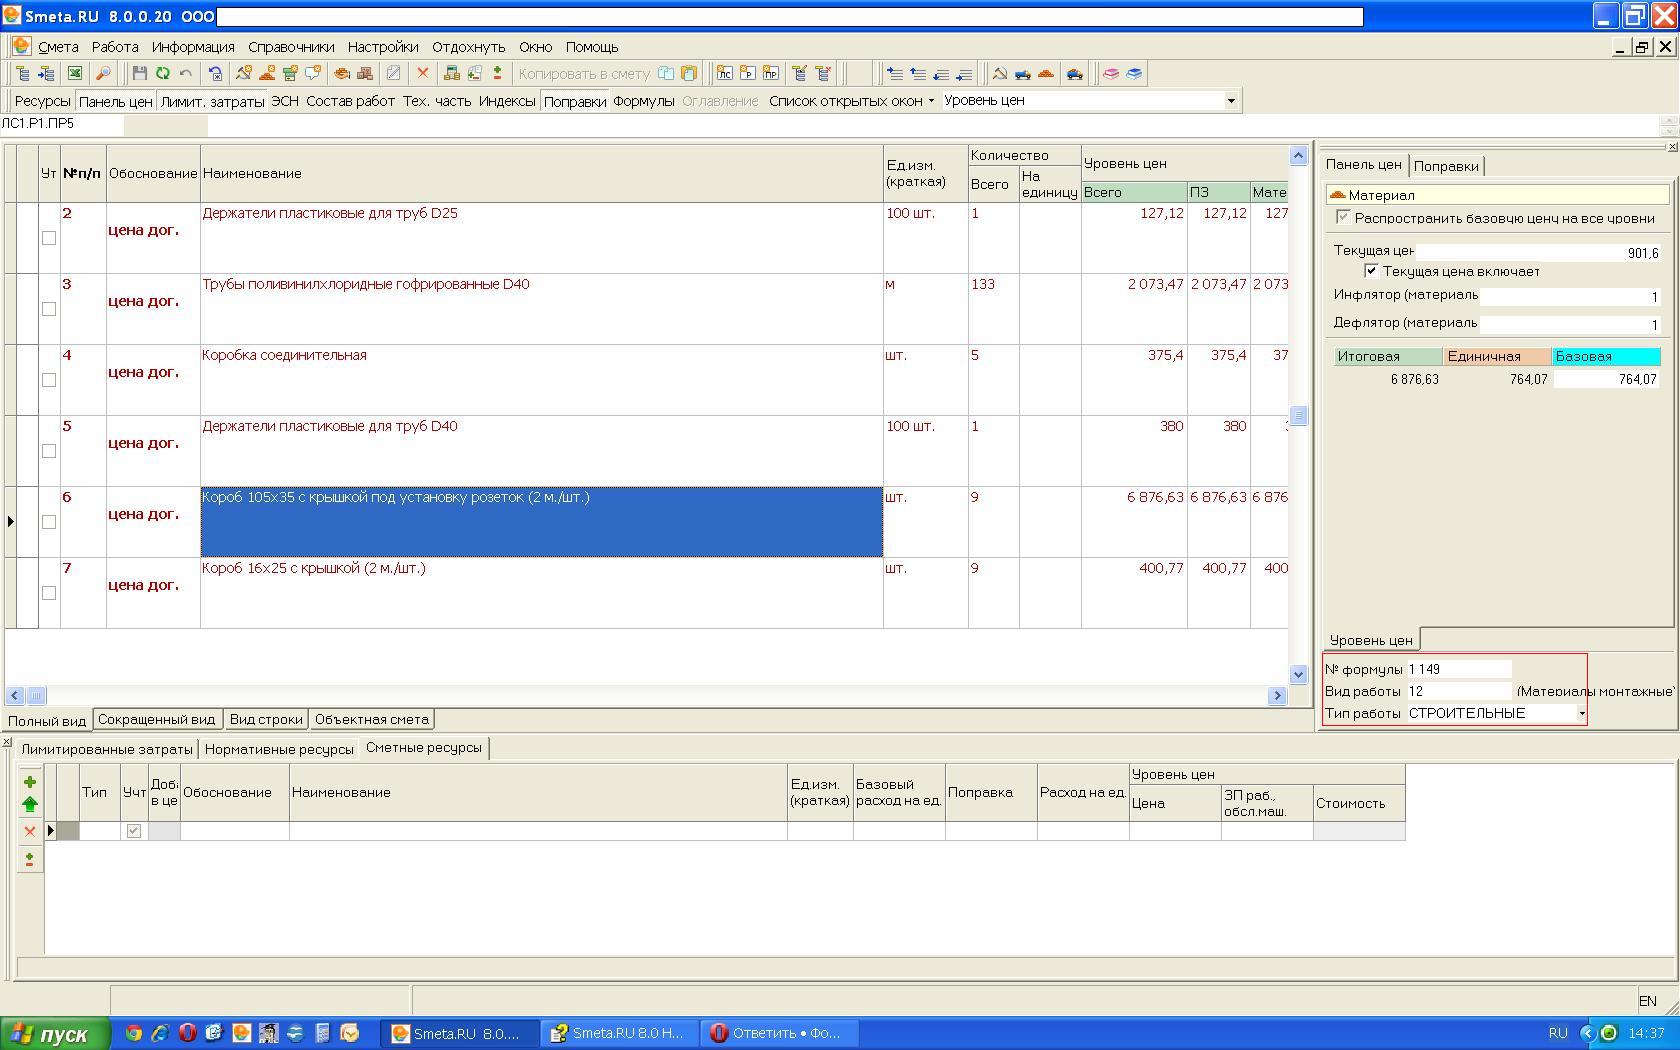Click the Excel export toolbar icon

(75, 73)
